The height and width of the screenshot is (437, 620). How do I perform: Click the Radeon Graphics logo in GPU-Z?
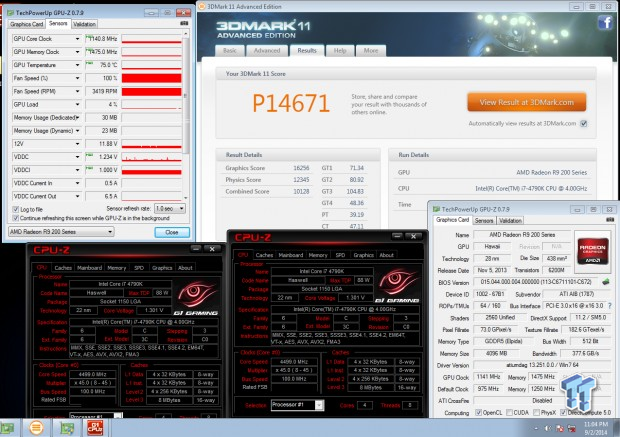click(593, 252)
